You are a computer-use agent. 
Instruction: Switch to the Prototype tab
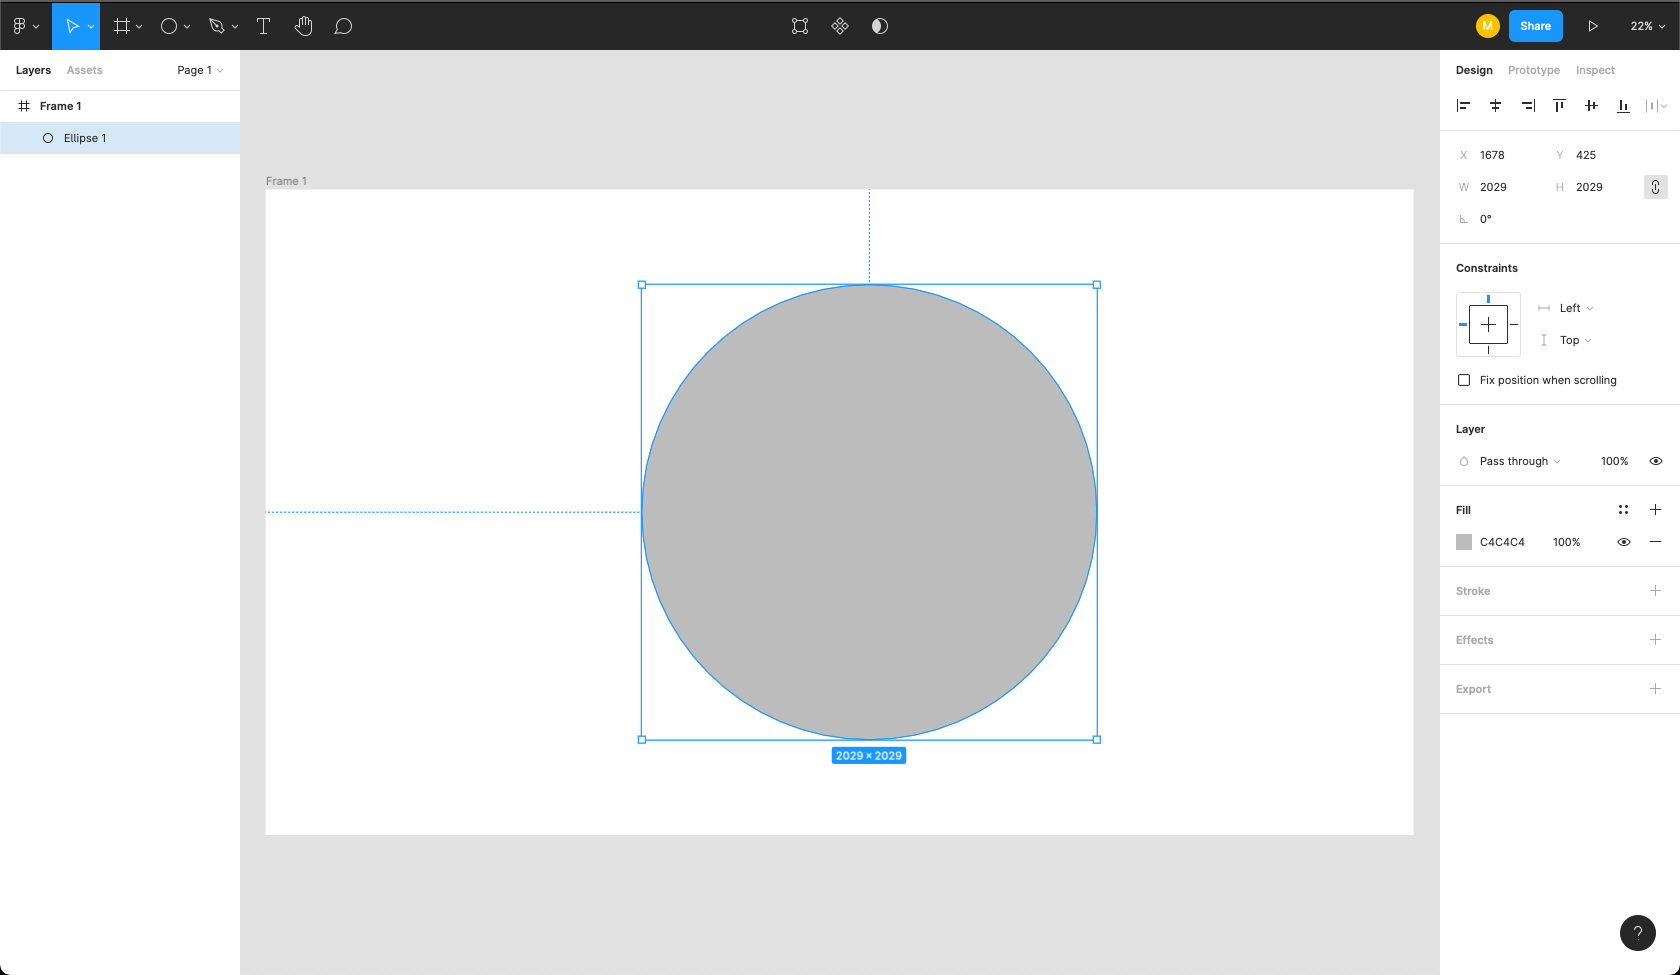(x=1533, y=70)
